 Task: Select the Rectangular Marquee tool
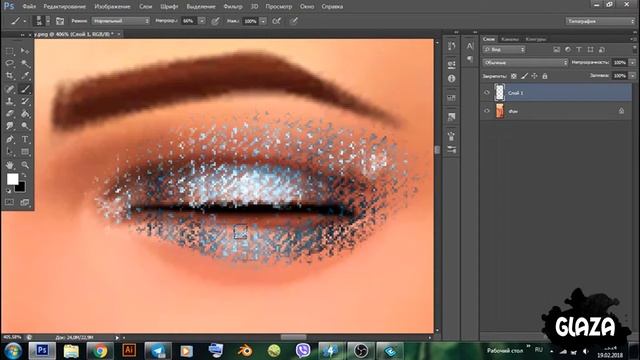(x=9, y=51)
